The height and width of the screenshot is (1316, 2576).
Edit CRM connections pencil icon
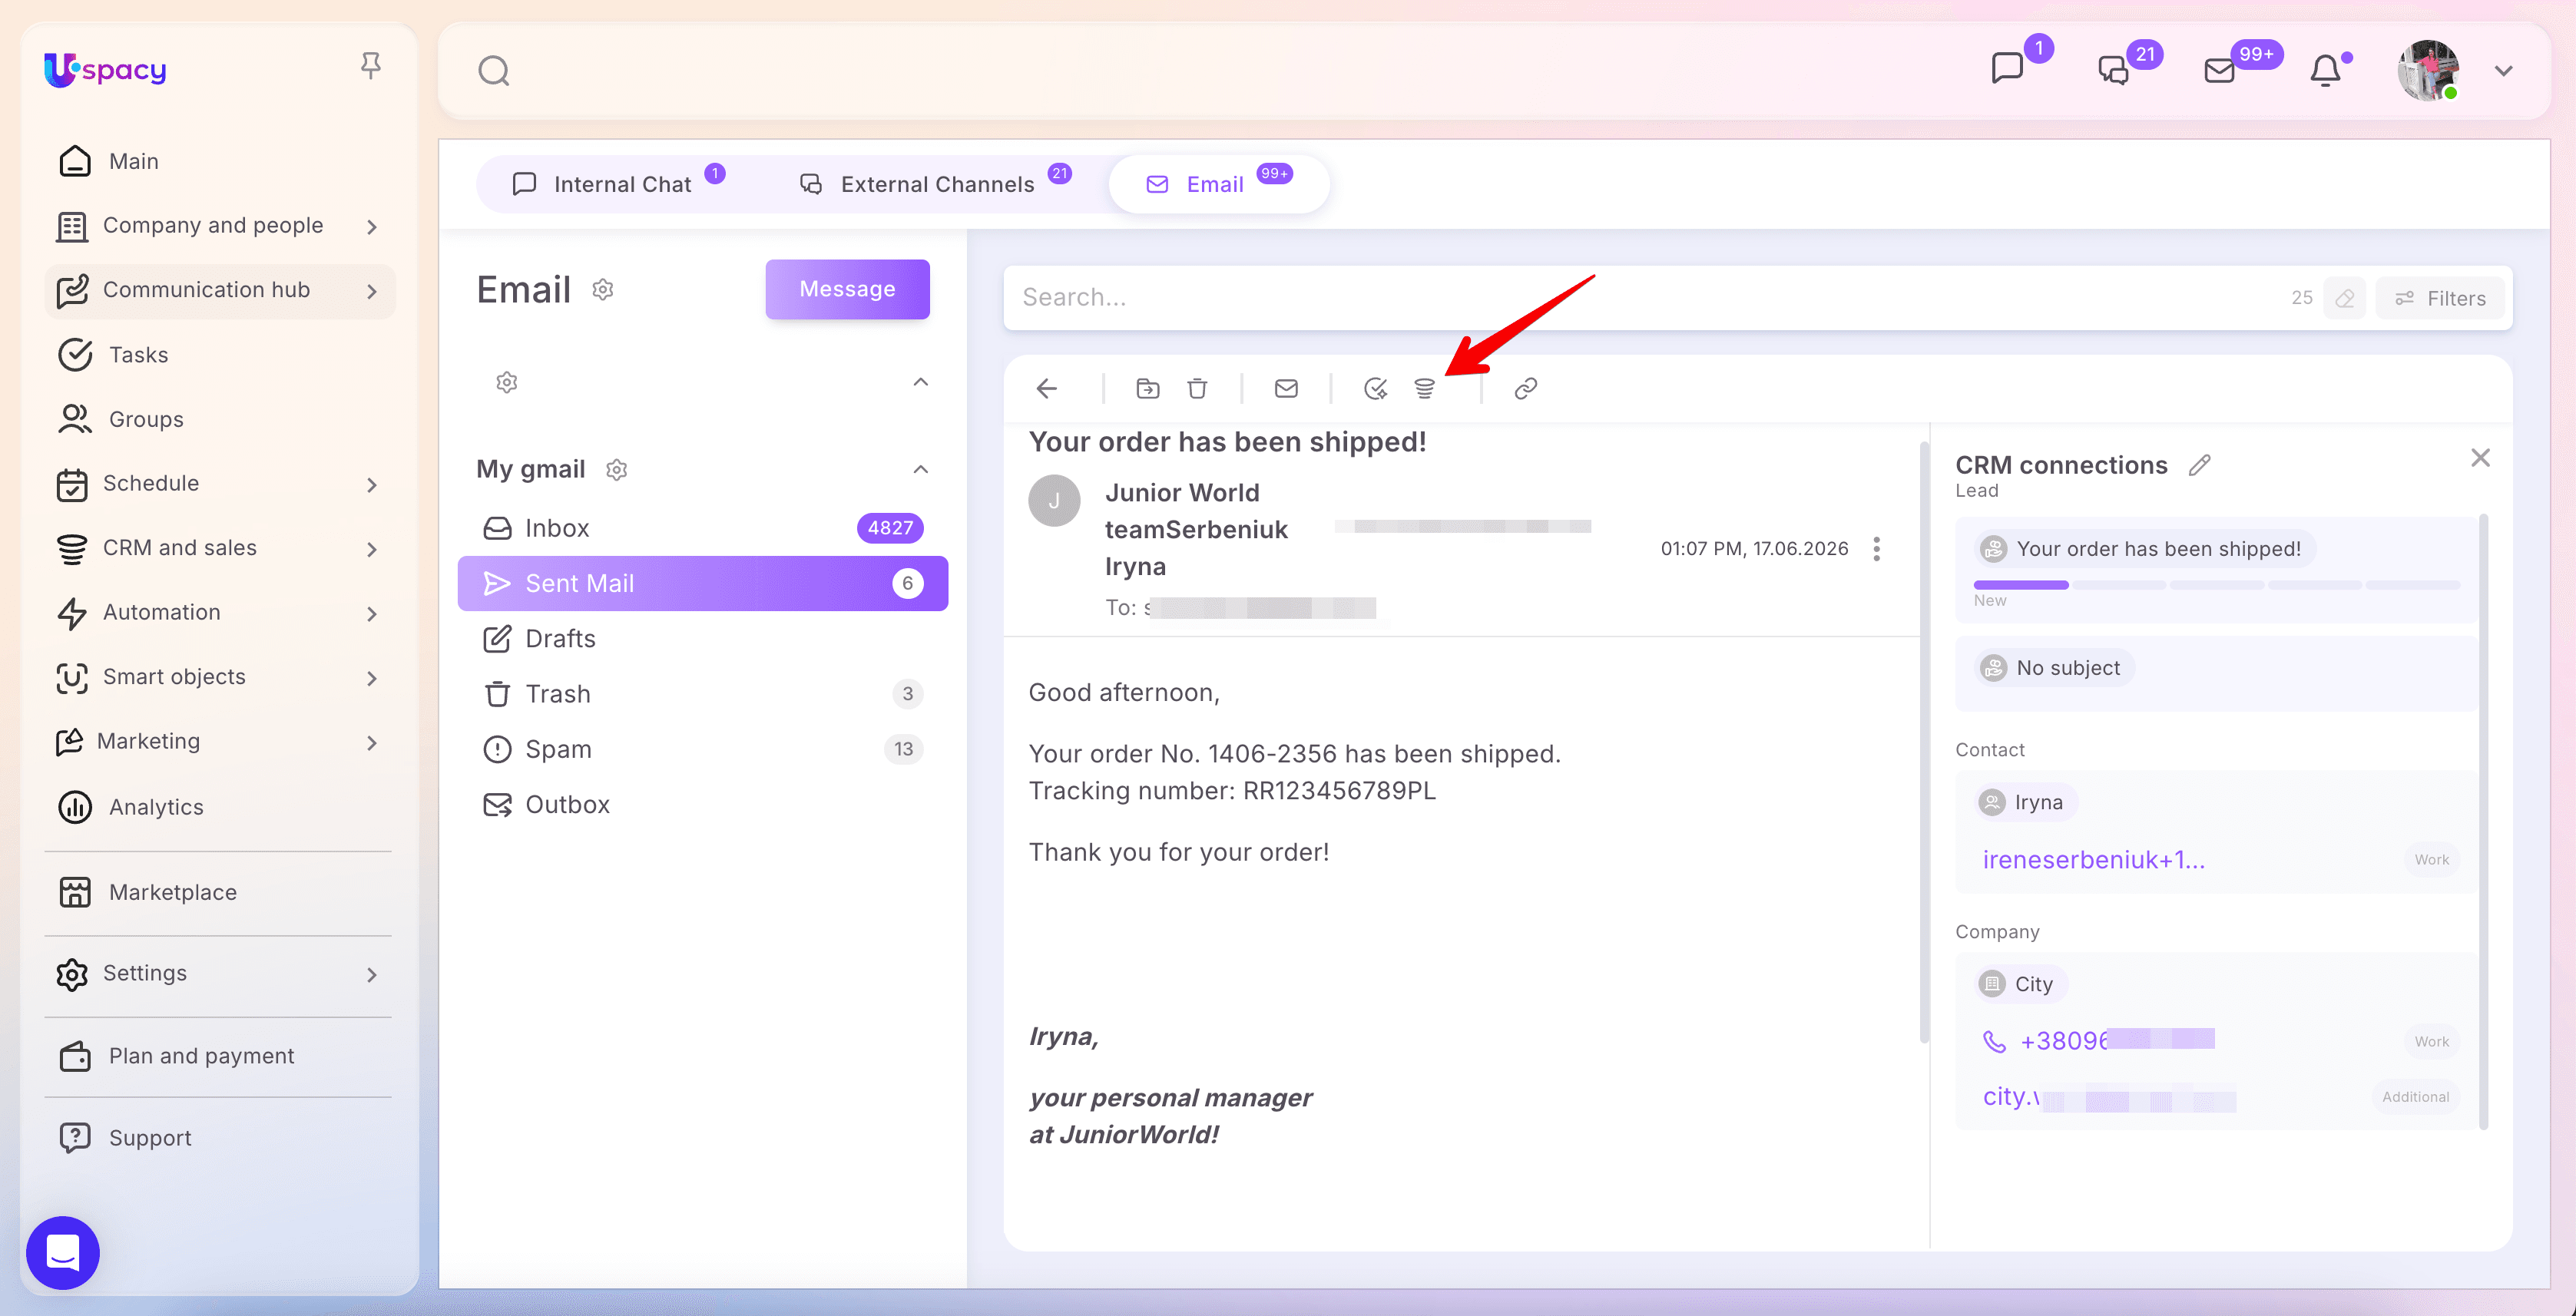(x=2199, y=465)
